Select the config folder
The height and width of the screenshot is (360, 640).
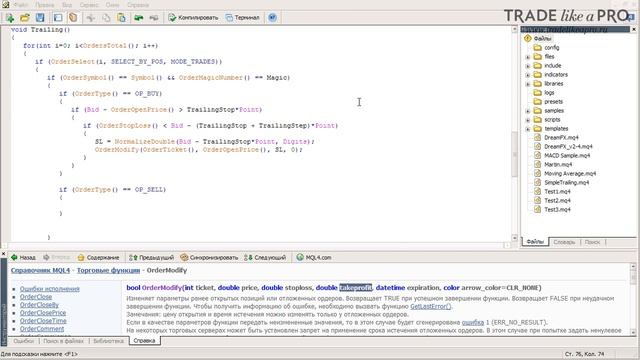[x=551, y=47]
